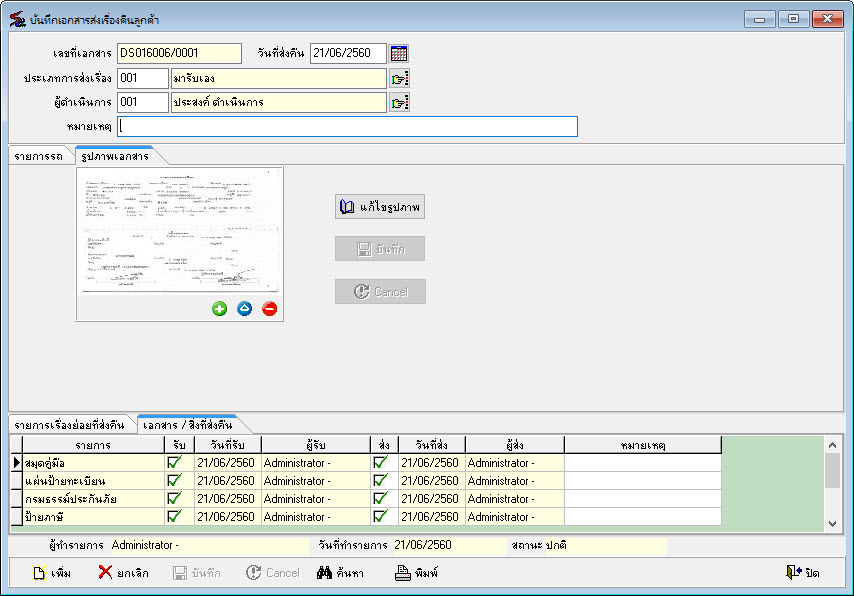Click the ยกเลิก red X button
Image resolution: width=854 pixels, height=596 pixels.
pos(124,573)
